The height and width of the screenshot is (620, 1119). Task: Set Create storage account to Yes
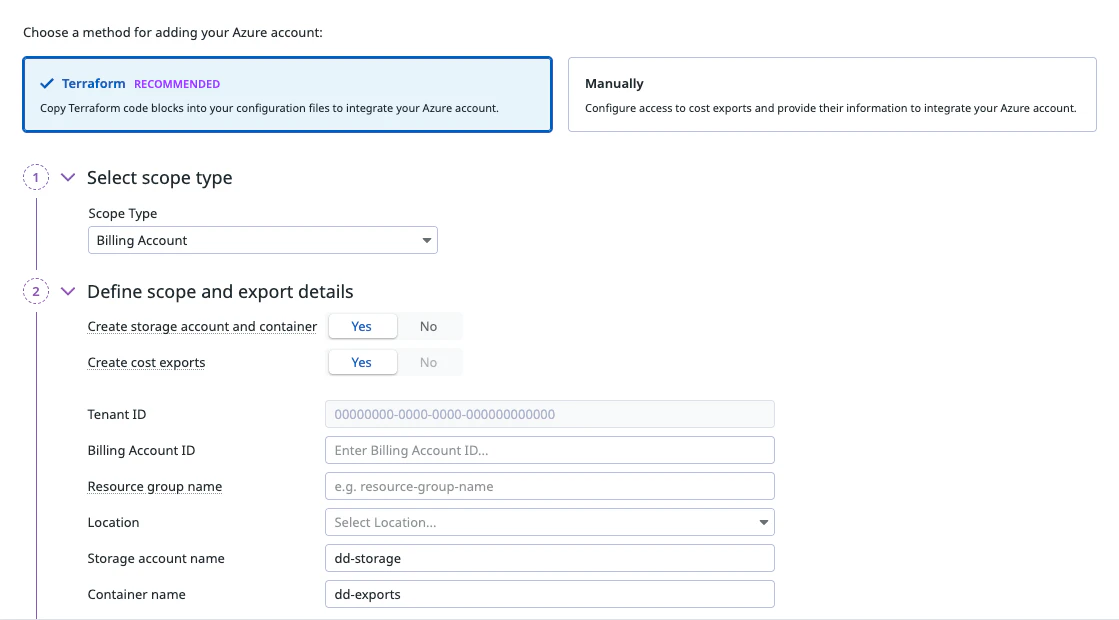click(362, 326)
